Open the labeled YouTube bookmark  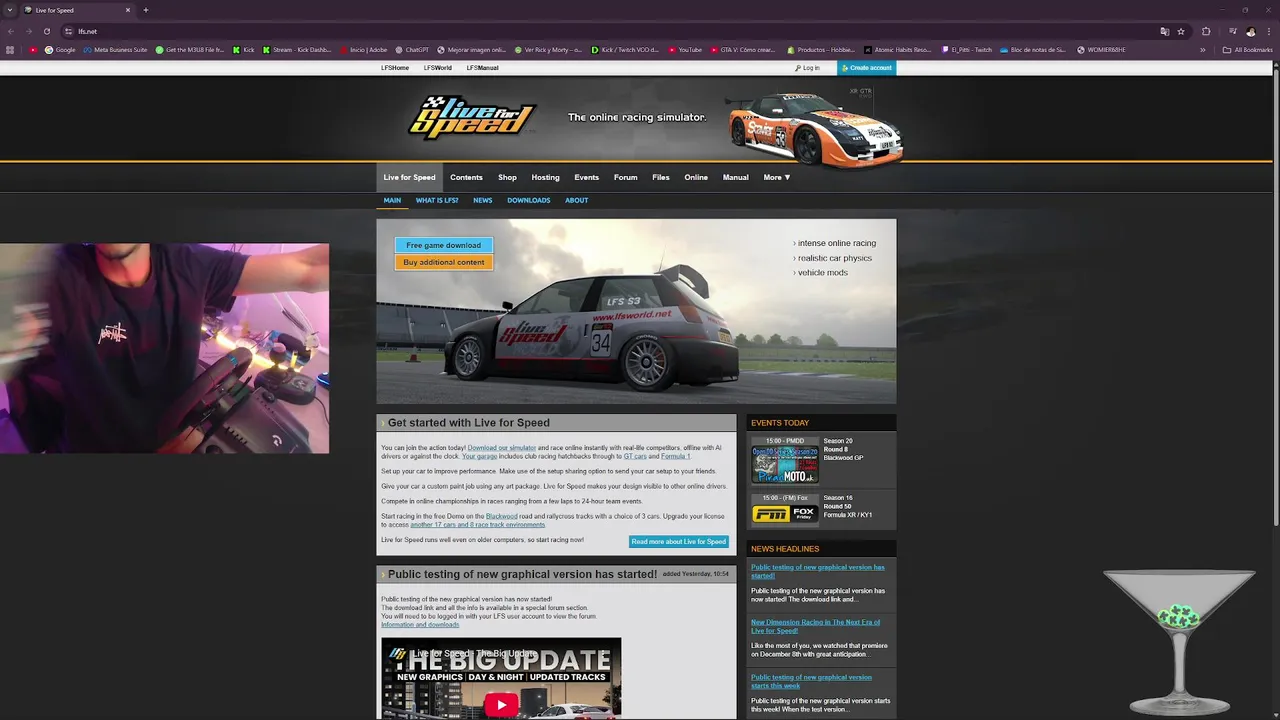pos(685,49)
